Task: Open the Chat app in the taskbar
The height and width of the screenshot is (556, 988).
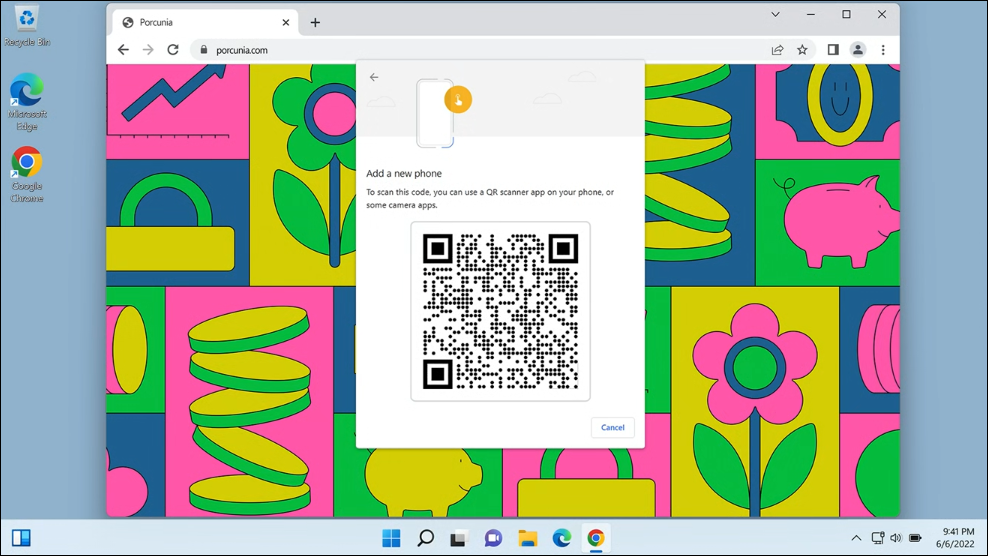Action: point(493,538)
